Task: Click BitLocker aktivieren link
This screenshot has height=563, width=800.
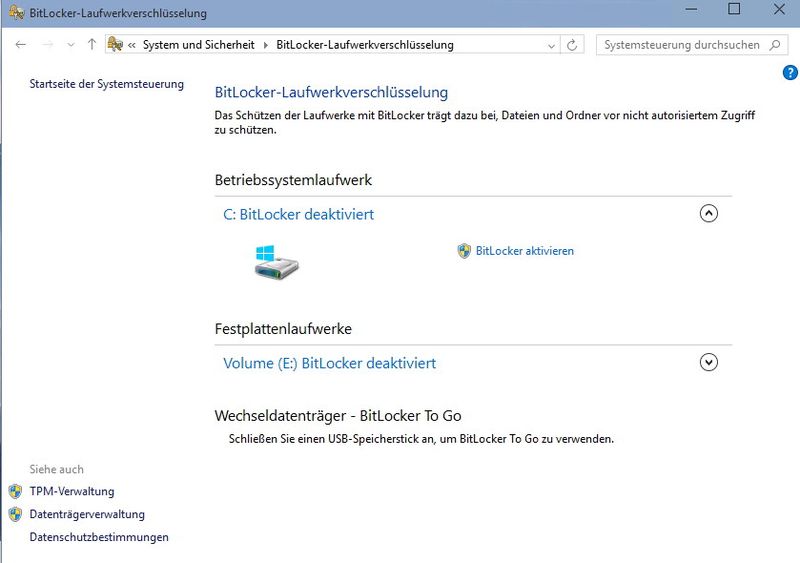Action: 524,251
